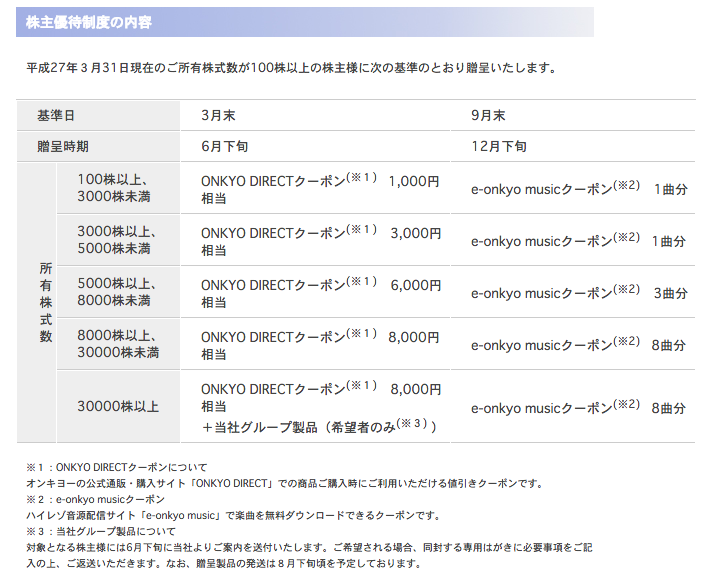Click the 基準日 row header
This screenshot has height=572, width=712.
(98, 115)
